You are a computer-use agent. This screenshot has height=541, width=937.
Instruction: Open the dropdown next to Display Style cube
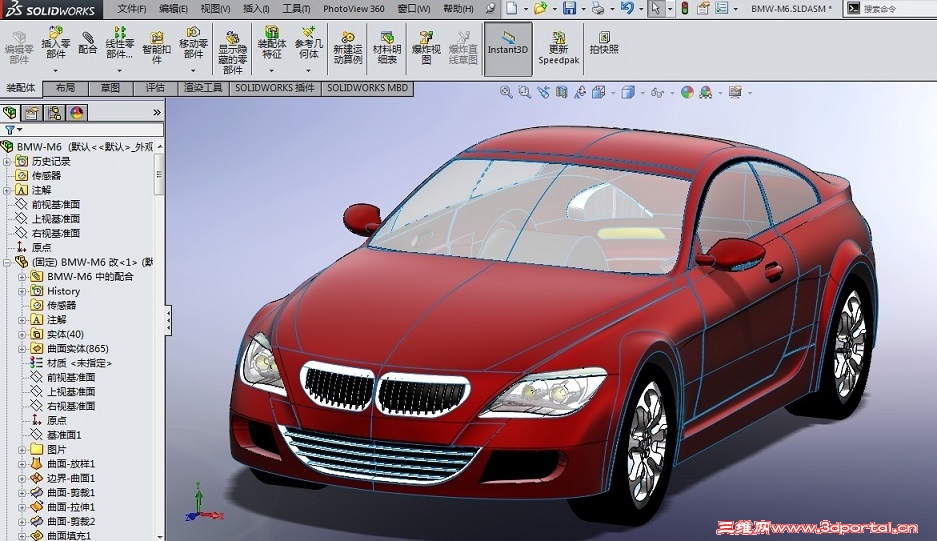pos(642,93)
